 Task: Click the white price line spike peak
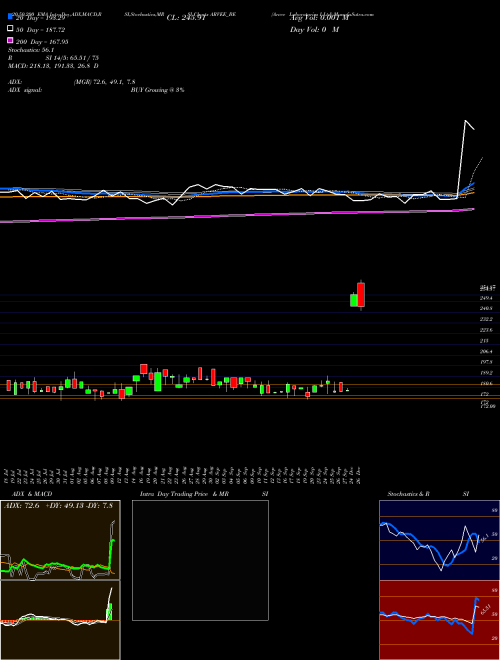pos(465,121)
